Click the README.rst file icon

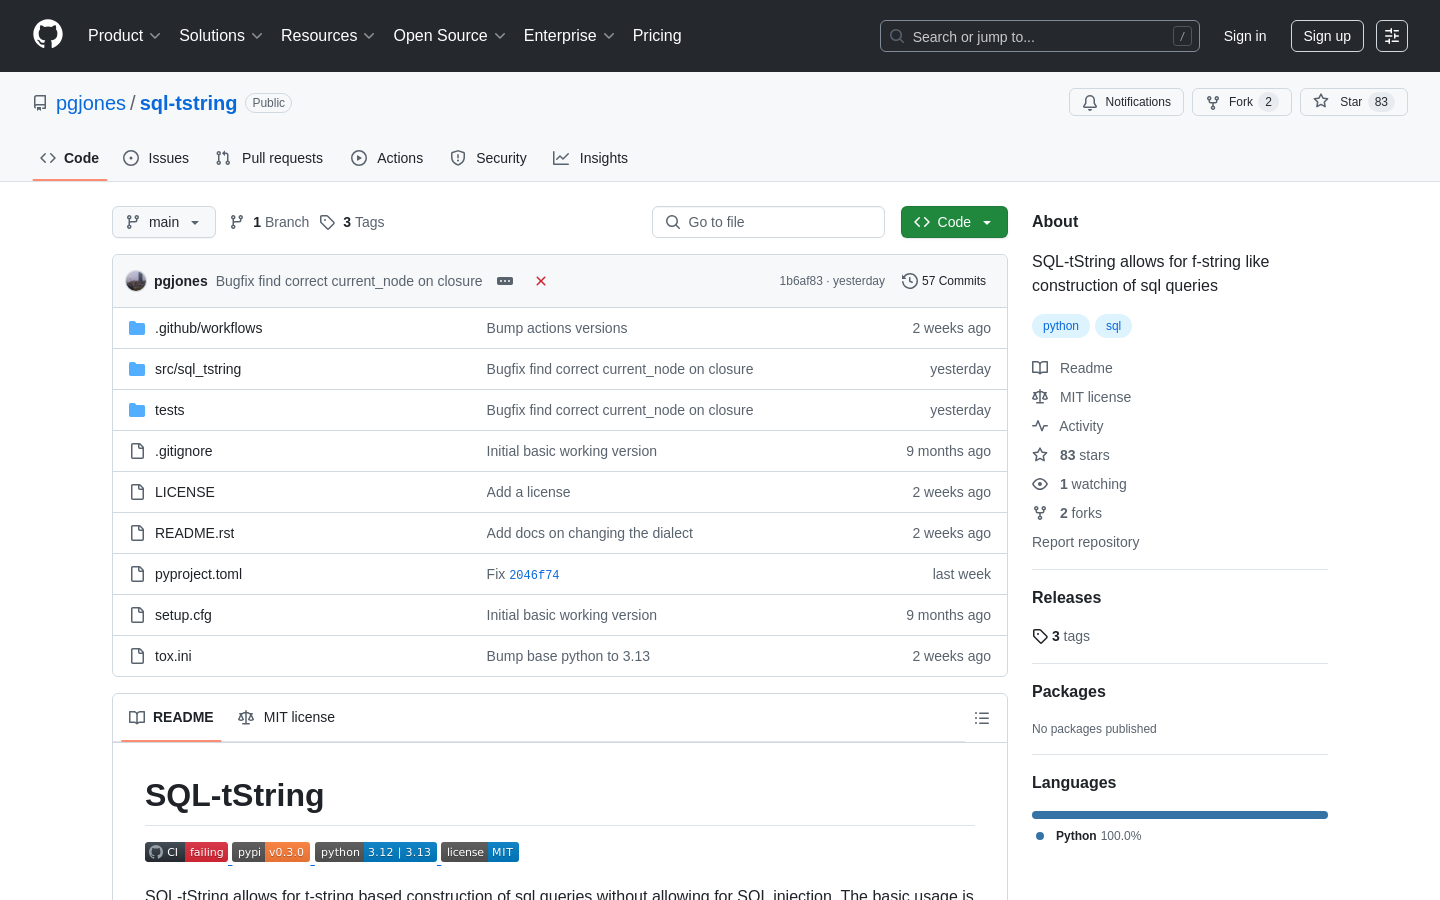point(137,533)
